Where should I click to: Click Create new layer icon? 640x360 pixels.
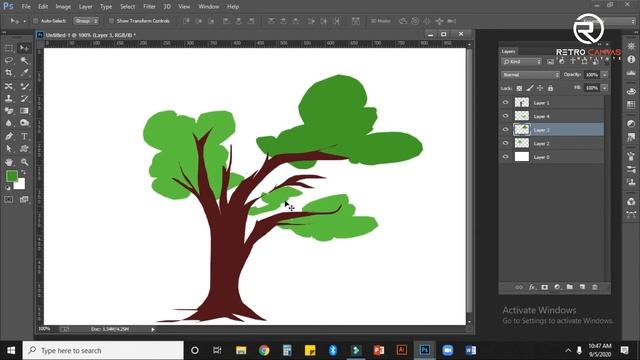(x=582, y=287)
